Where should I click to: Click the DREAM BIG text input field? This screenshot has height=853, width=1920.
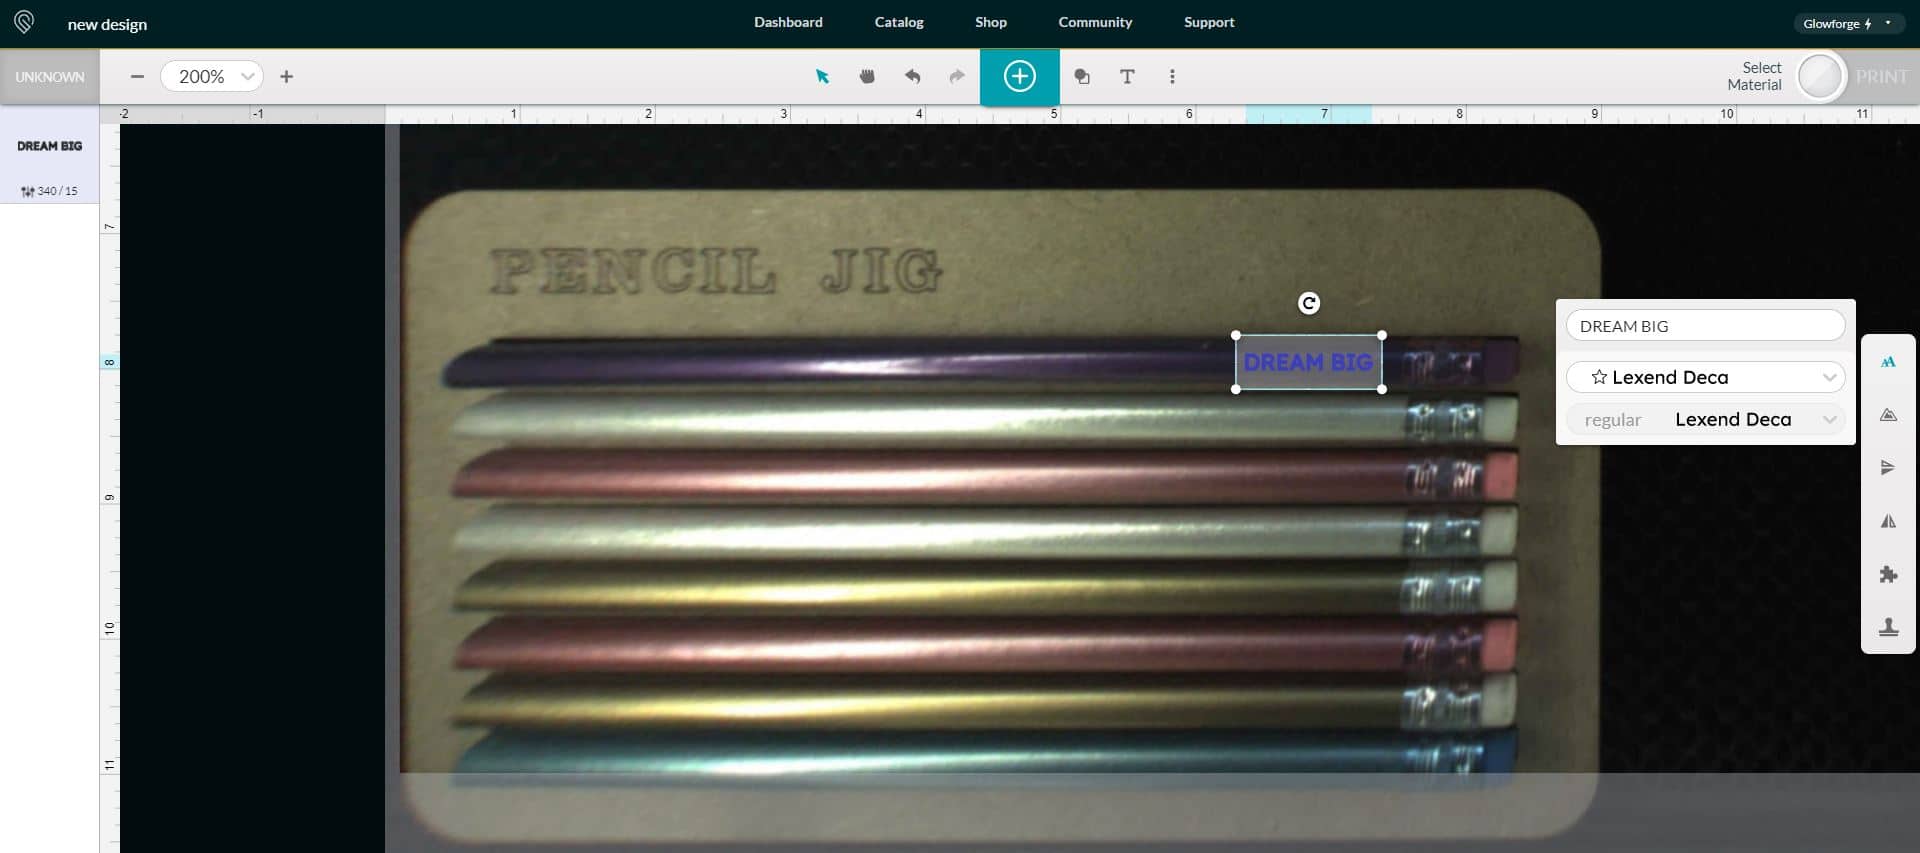(1705, 326)
